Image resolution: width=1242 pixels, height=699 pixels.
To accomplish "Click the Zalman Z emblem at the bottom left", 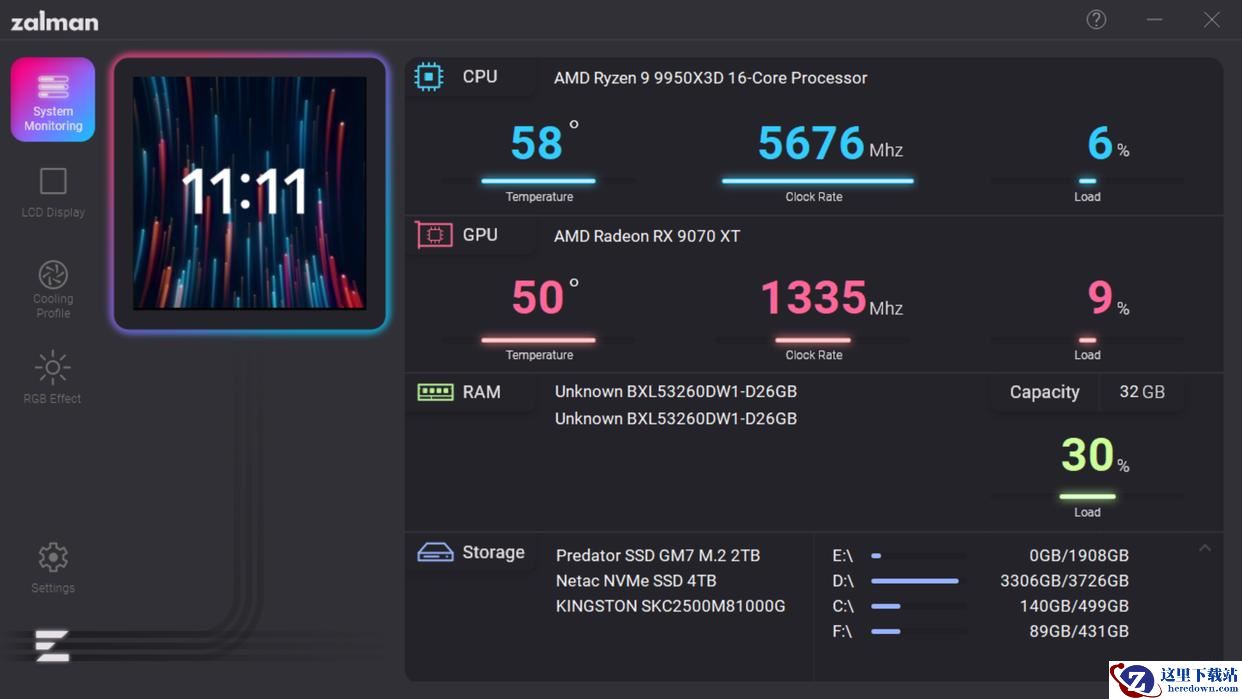I will coord(52,646).
